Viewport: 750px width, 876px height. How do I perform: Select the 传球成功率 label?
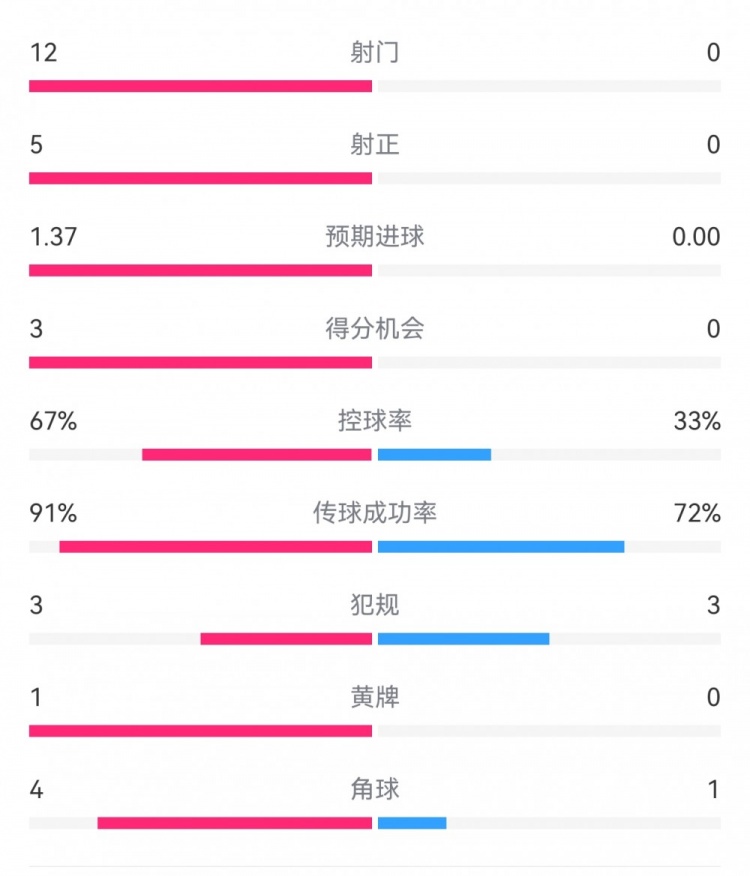[x=375, y=513]
